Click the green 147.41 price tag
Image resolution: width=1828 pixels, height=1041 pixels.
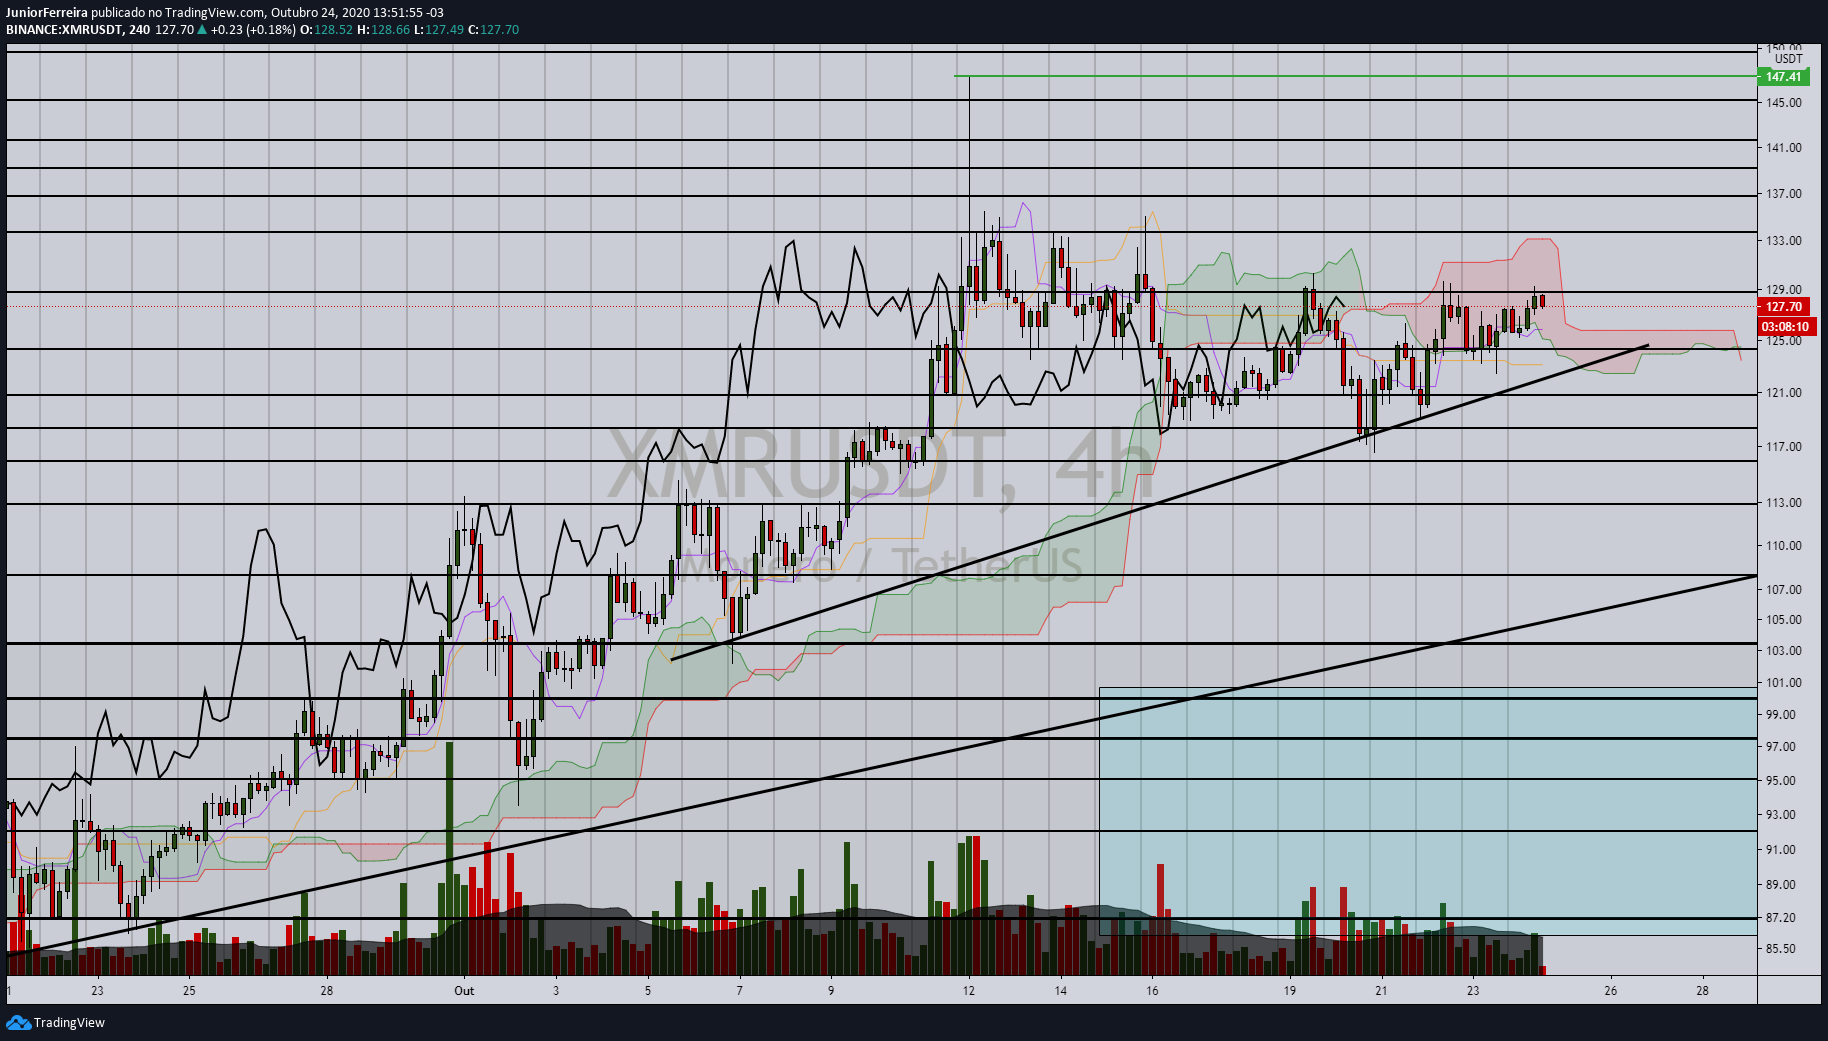click(x=1783, y=76)
